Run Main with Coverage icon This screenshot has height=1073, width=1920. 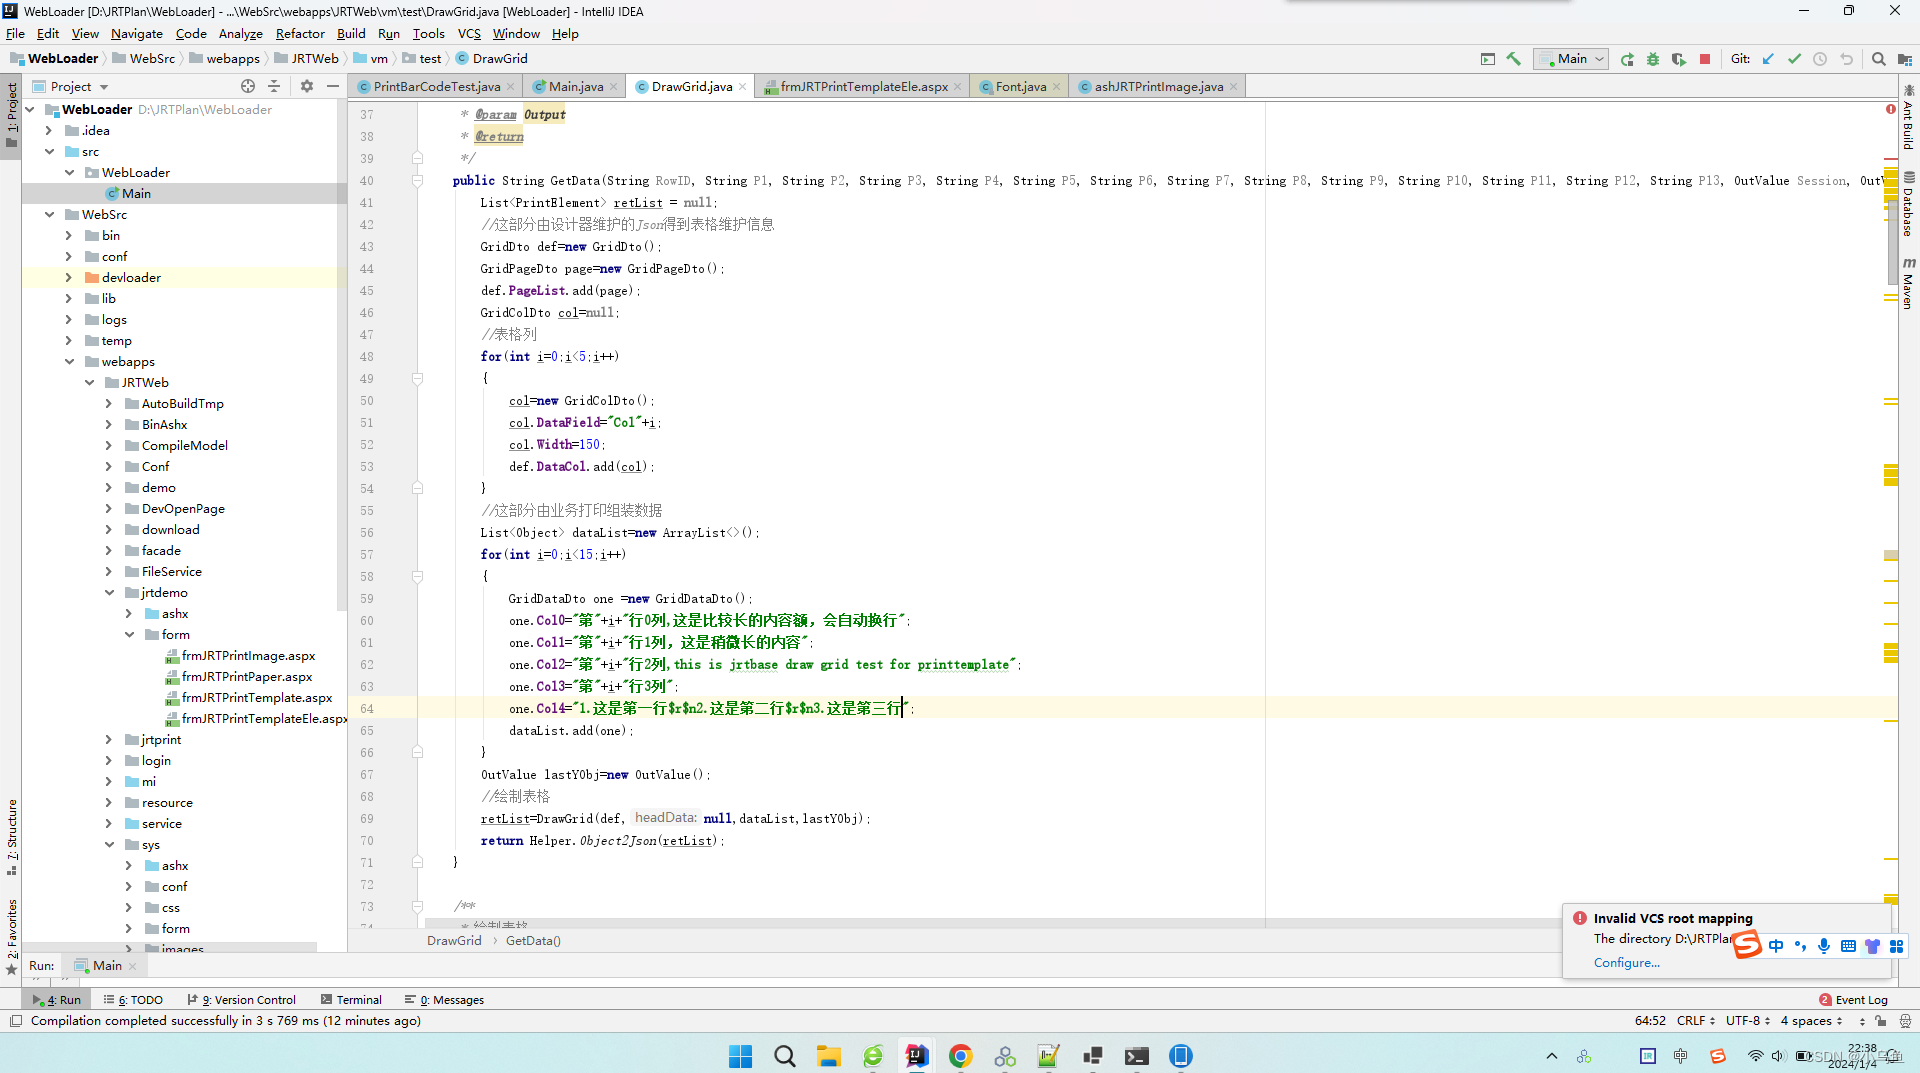(x=1679, y=59)
